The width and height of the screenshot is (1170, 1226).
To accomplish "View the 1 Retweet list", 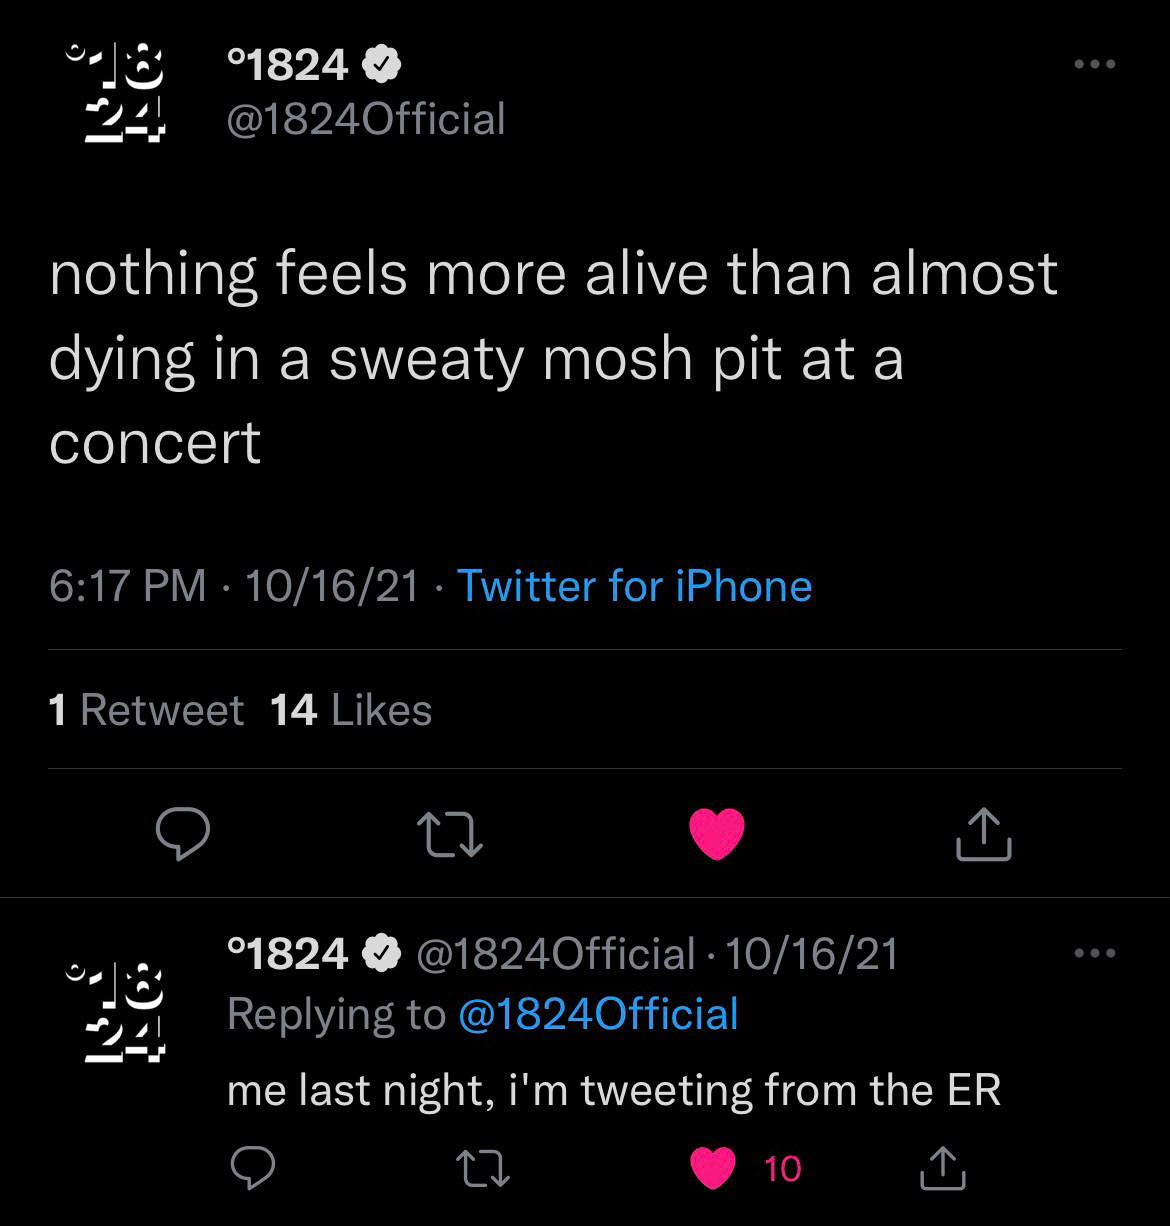I will [146, 710].
